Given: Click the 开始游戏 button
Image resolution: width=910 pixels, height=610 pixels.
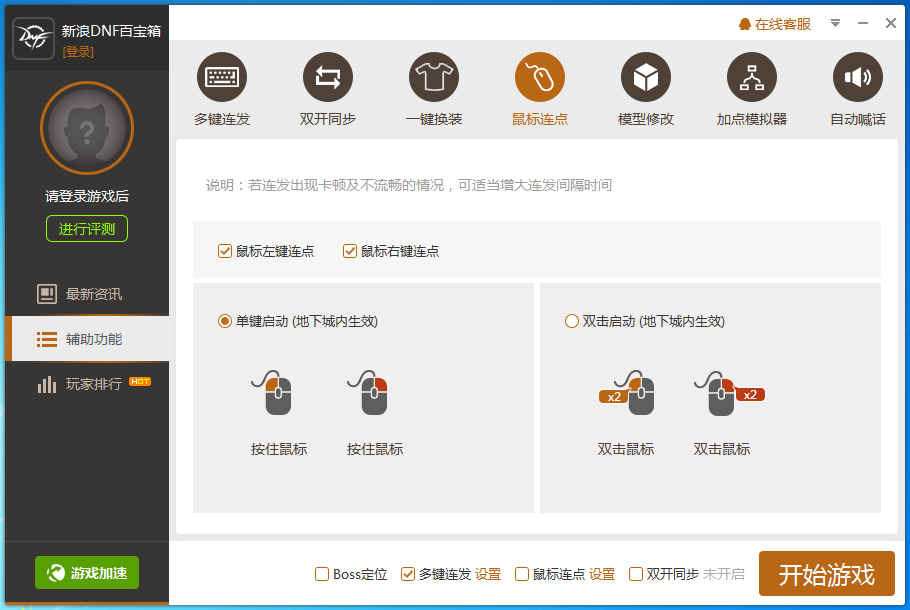Looking at the screenshot, I should 826,573.
